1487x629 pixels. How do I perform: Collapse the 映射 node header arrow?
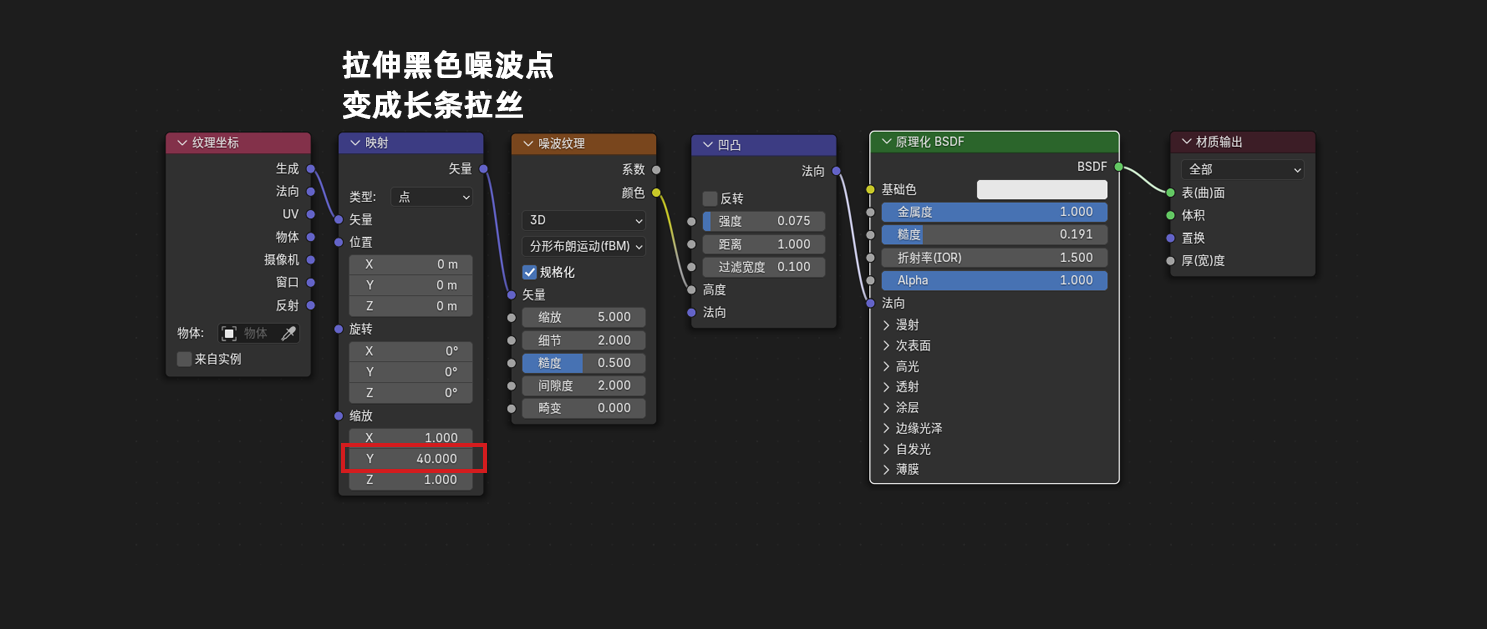pyautogui.click(x=355, y=143)
